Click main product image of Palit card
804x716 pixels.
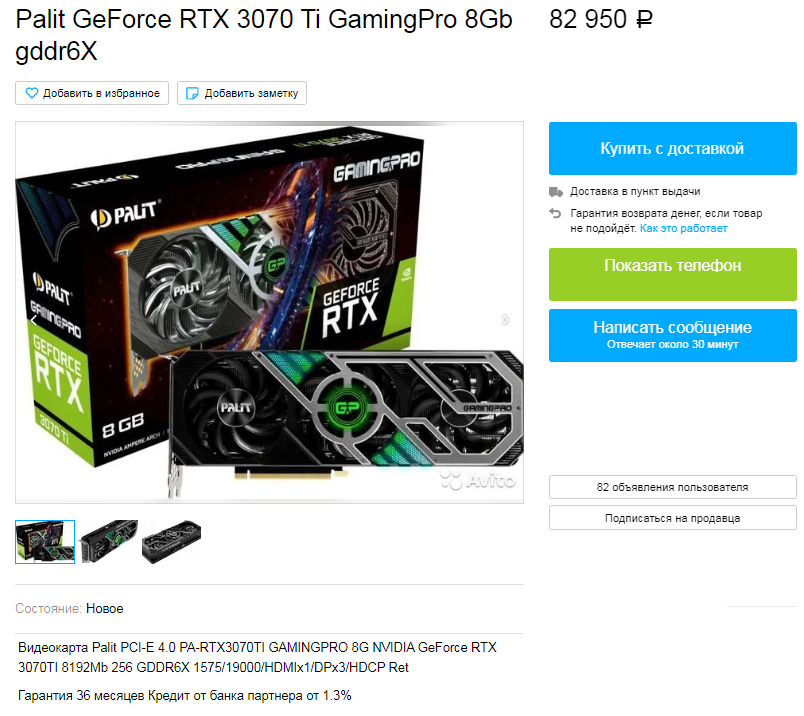tap(269, 313)
